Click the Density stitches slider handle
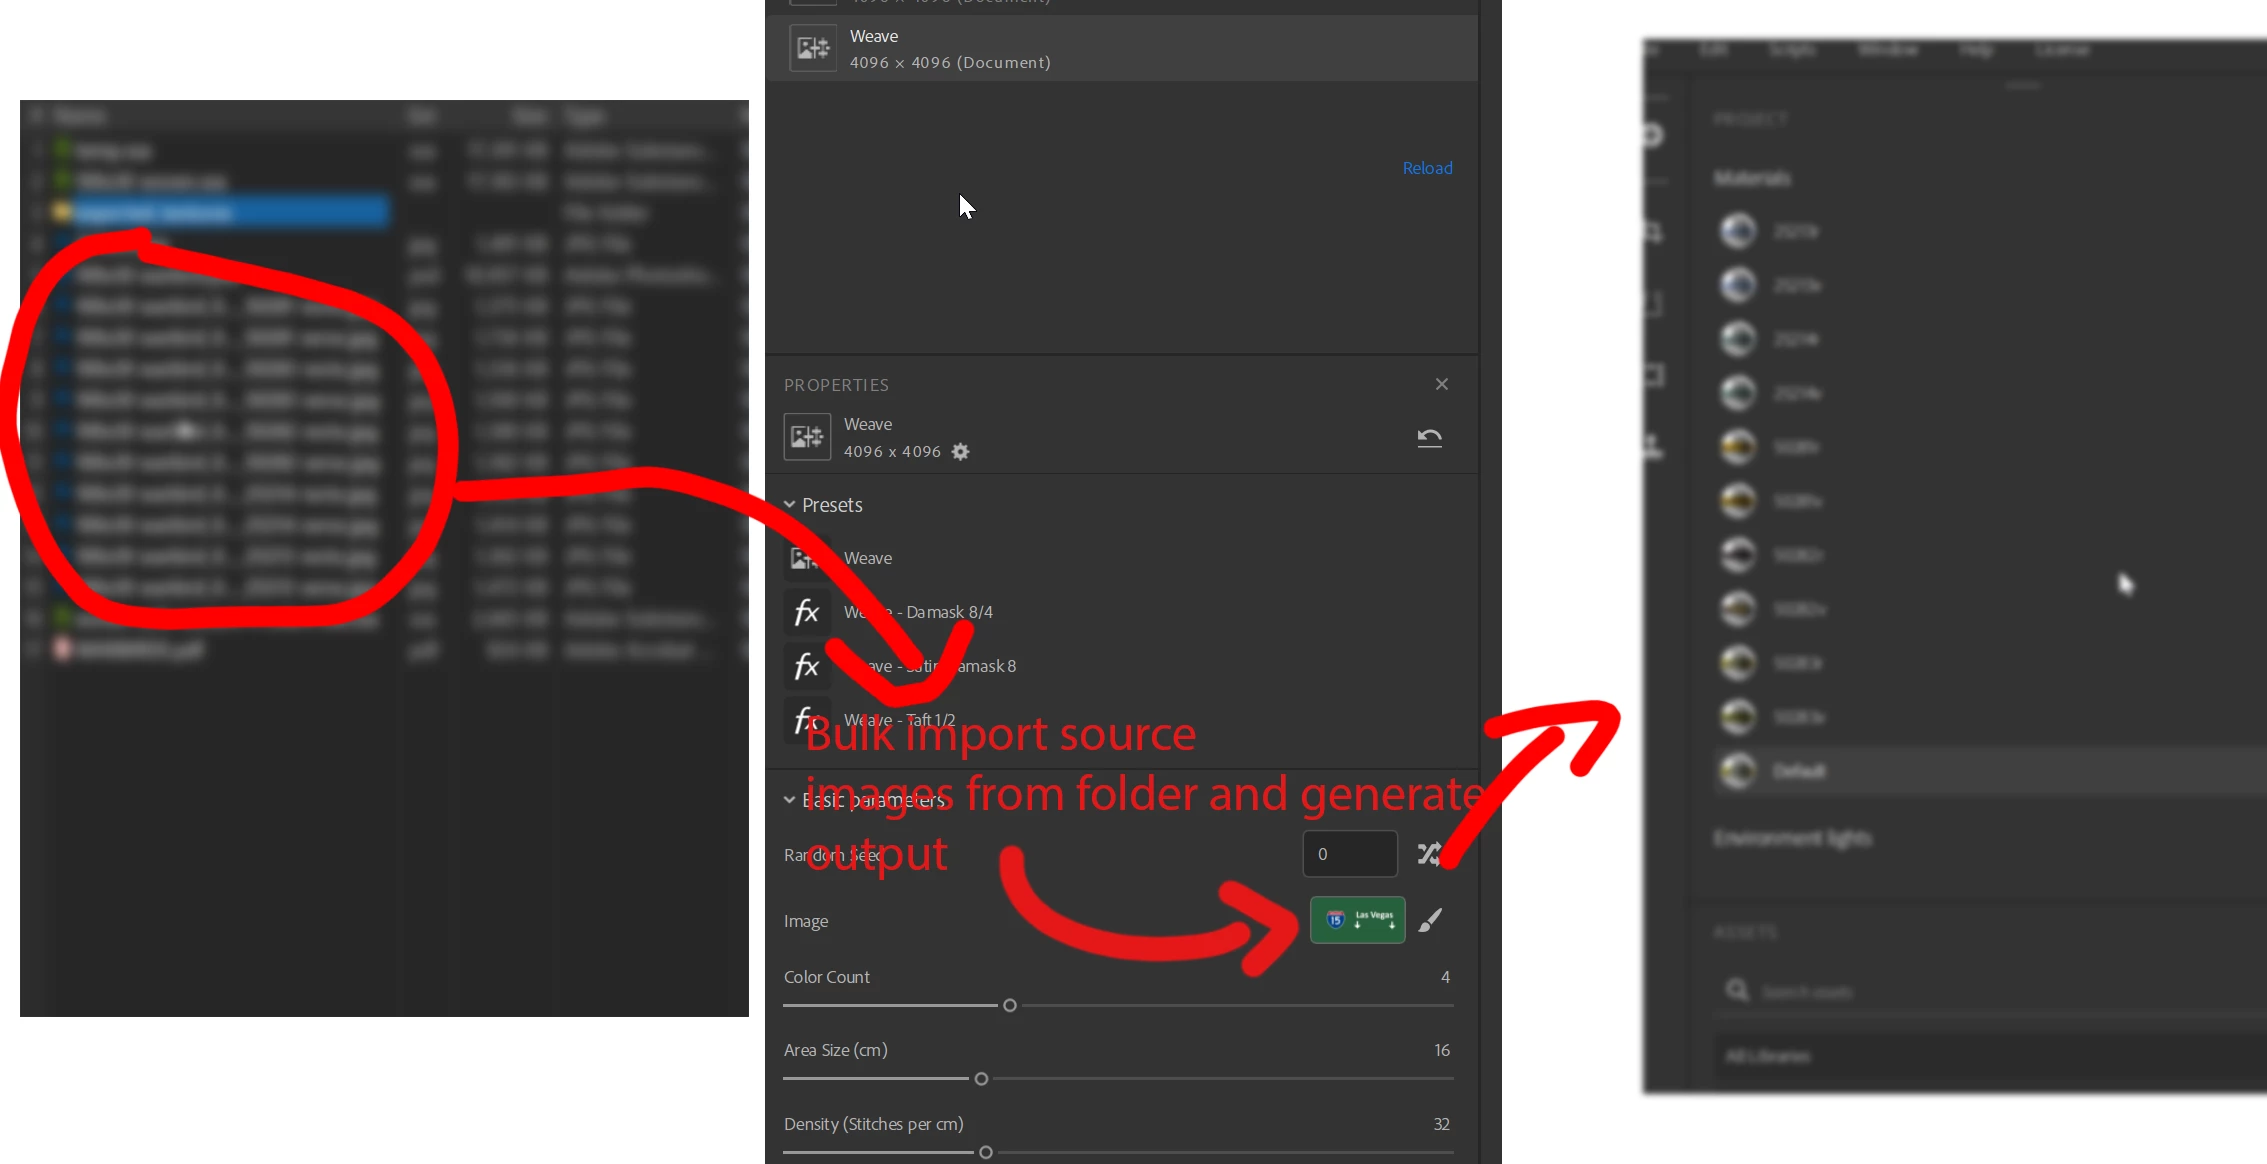 [986, 1153]
